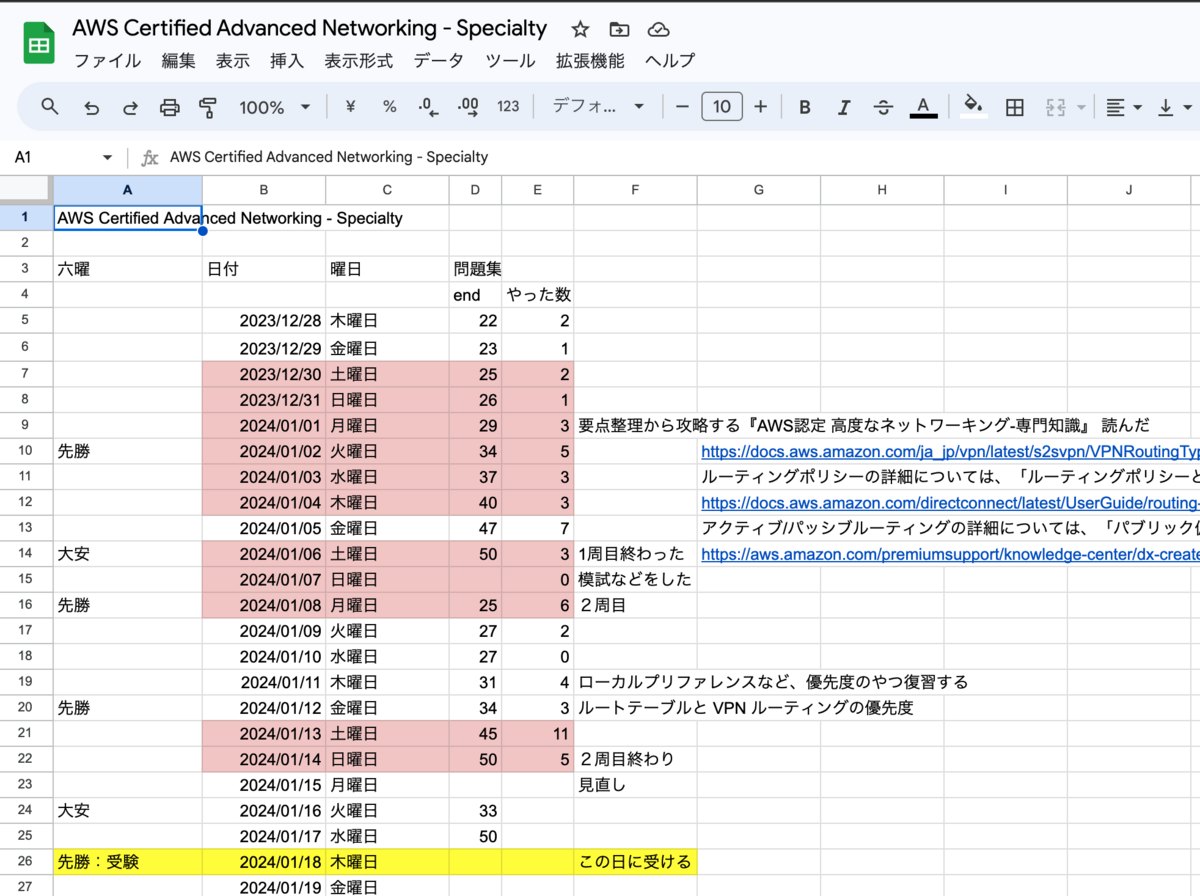Open the ツール menu
Screen dimensions: 1200x896
[510, 60]
